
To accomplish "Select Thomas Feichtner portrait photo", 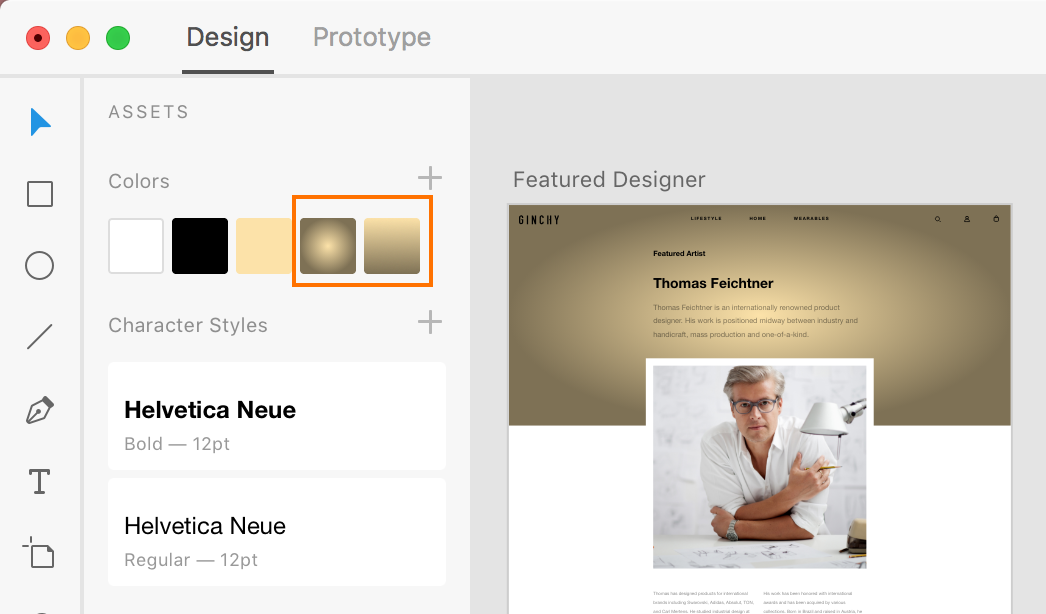I will click(759, 467).
